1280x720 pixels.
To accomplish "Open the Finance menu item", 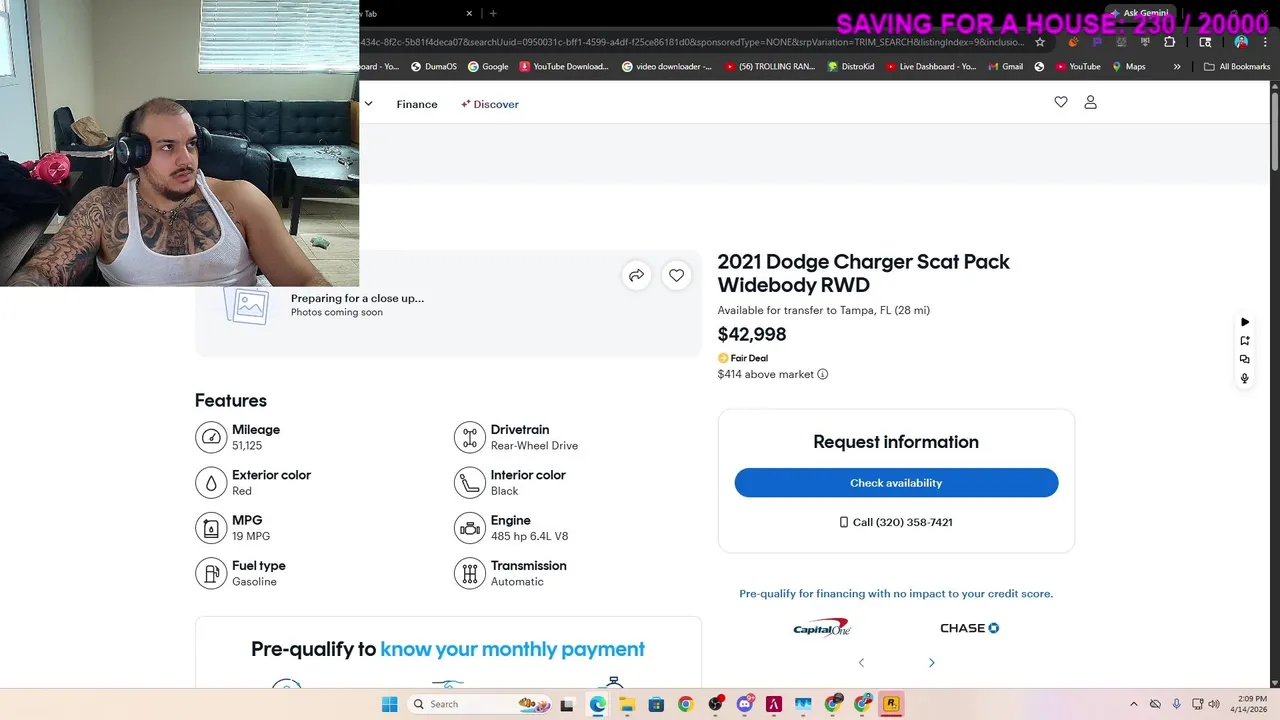I will coord(417,104).
